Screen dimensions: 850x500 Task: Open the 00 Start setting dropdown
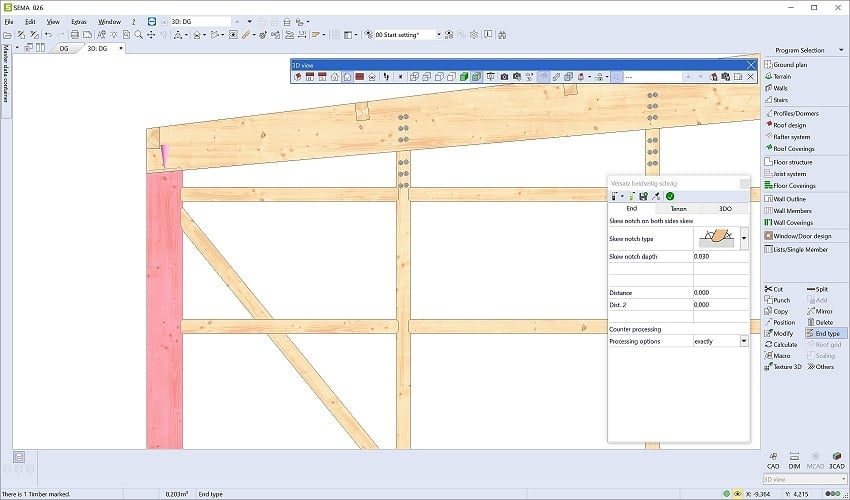click(437, 34)
